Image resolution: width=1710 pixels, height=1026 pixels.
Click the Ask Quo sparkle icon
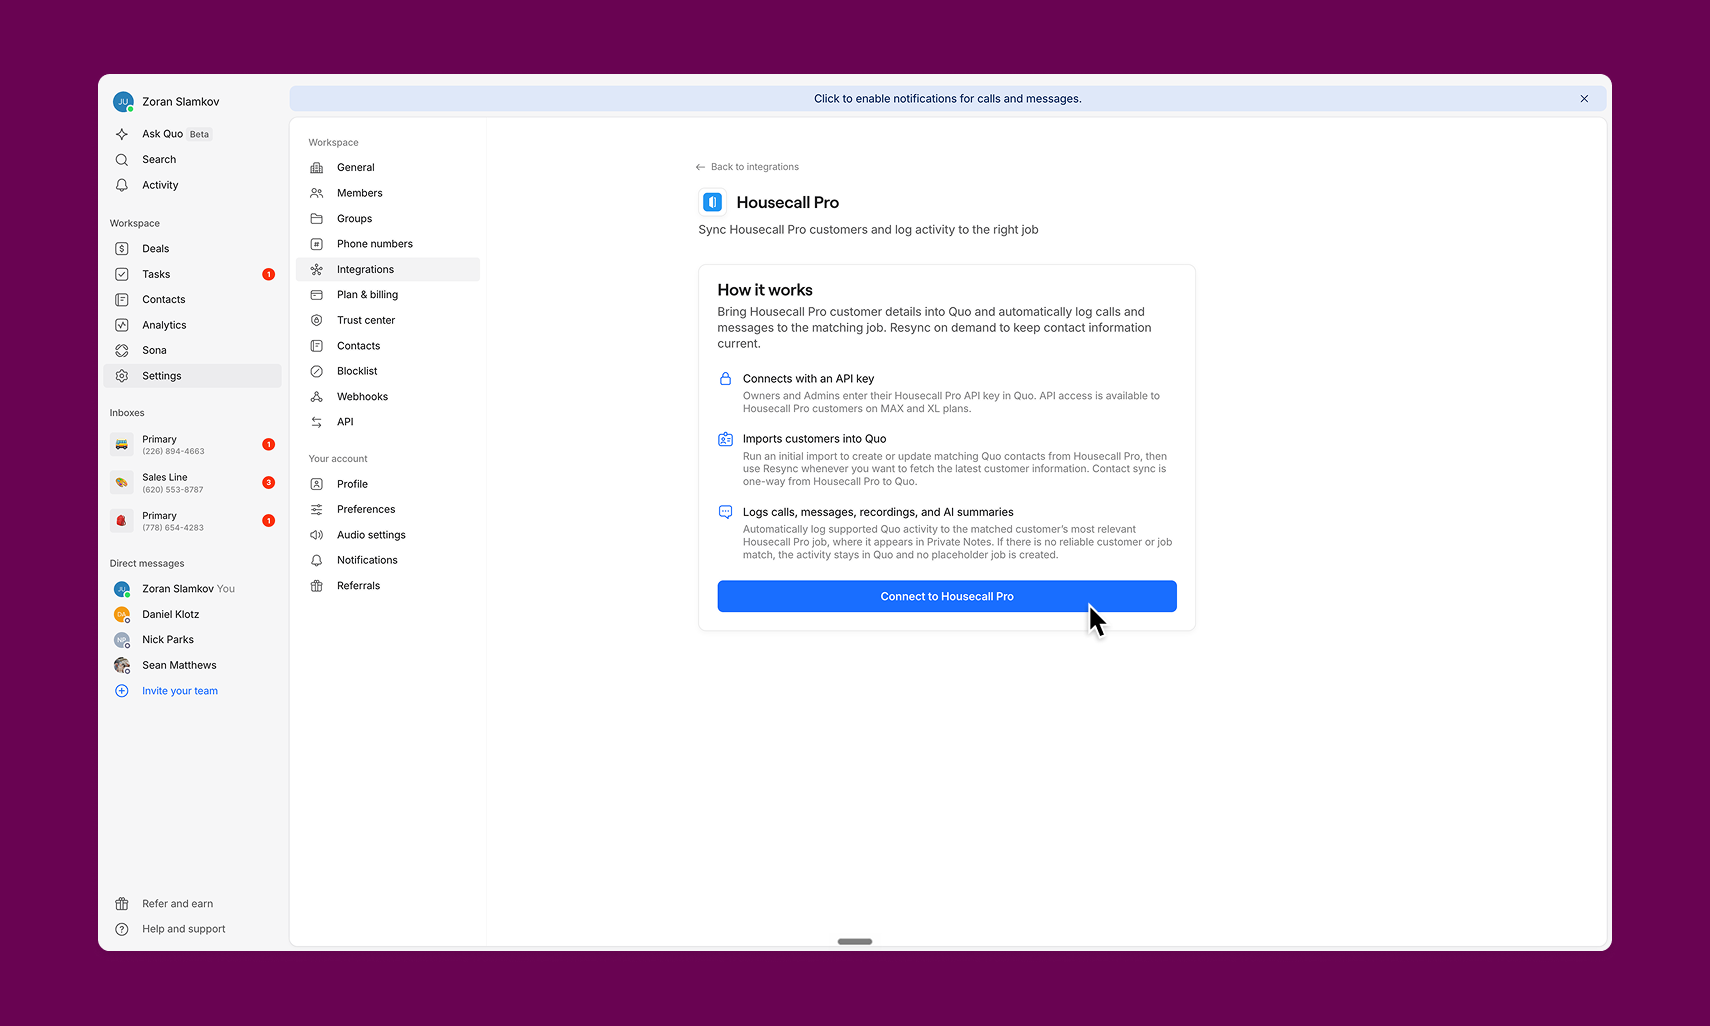pos(122,134)
